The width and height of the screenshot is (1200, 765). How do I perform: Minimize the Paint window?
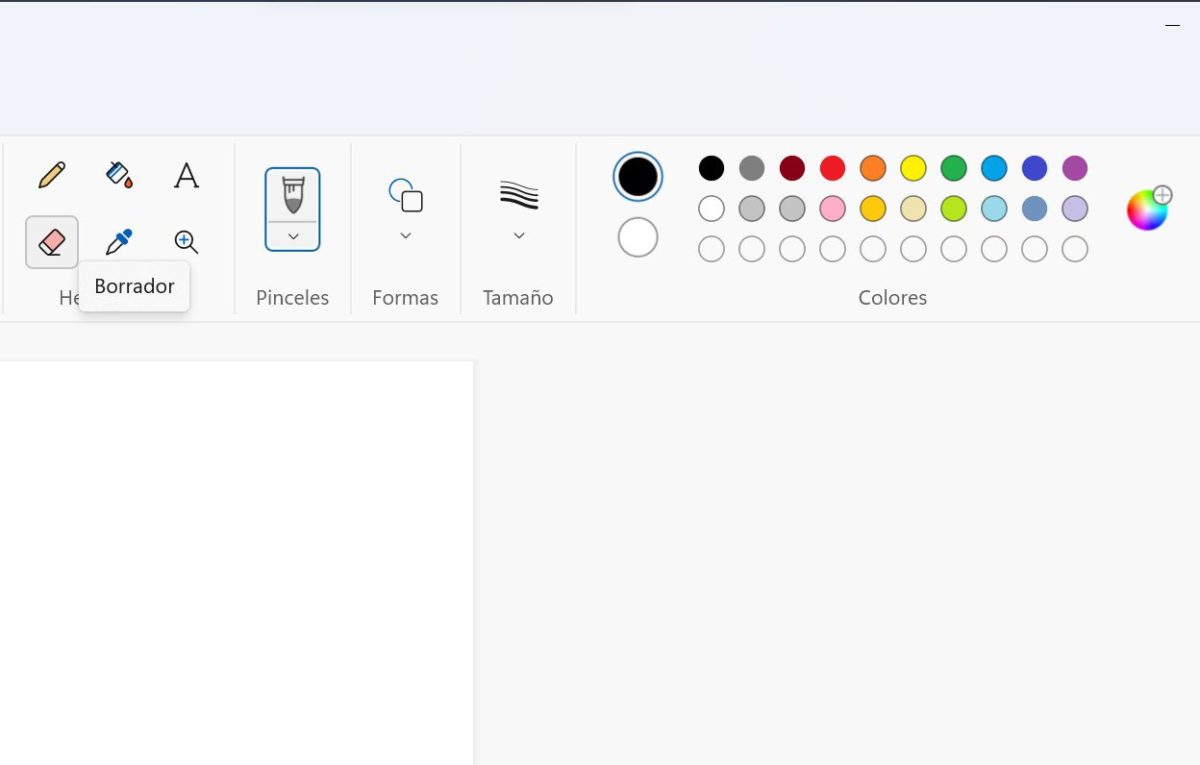[x=1173, y=25]
